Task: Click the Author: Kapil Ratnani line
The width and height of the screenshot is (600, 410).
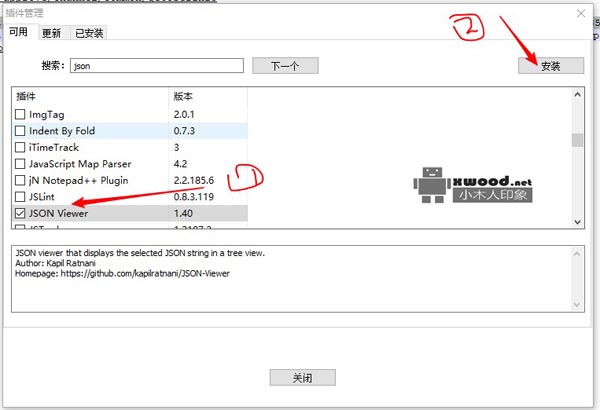Action: (x=55, y=263)
